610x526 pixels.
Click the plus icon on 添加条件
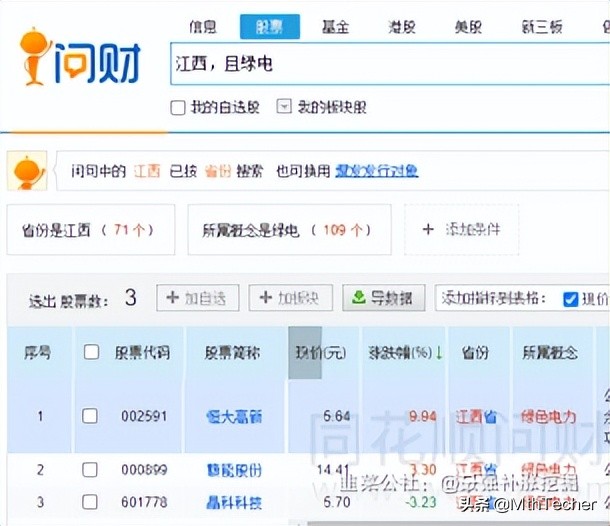[x=428, y=229]
